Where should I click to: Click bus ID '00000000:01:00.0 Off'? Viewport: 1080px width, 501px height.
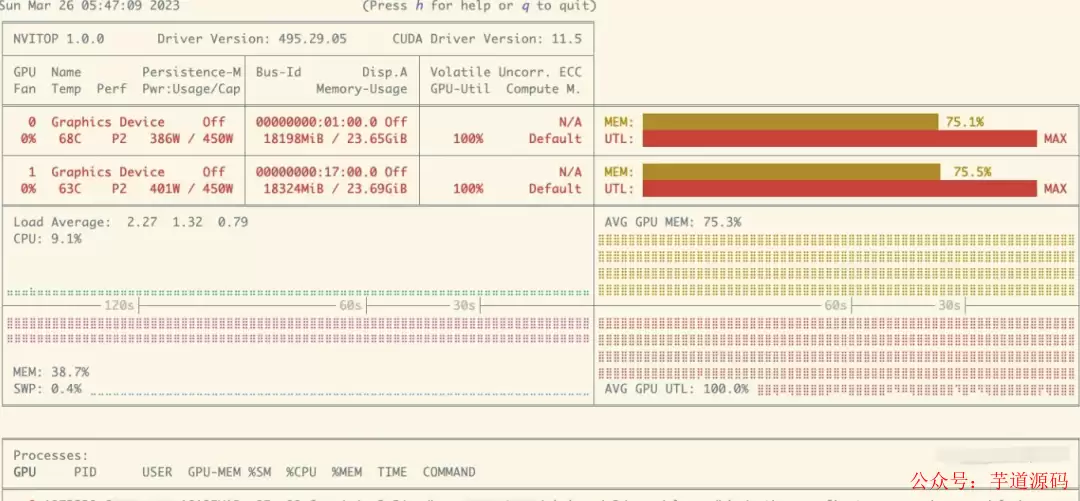coord(331,122)
